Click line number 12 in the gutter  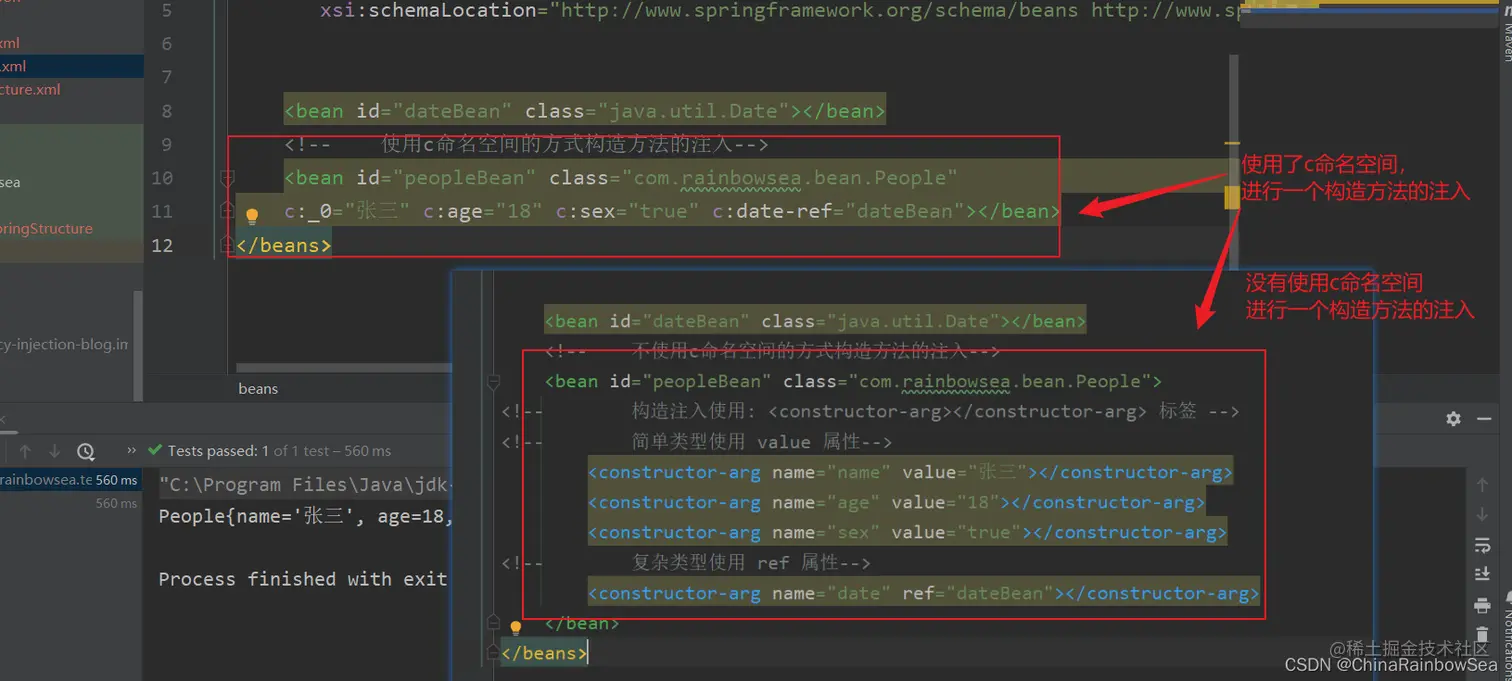pyautogui.click(x=161, y=245)
